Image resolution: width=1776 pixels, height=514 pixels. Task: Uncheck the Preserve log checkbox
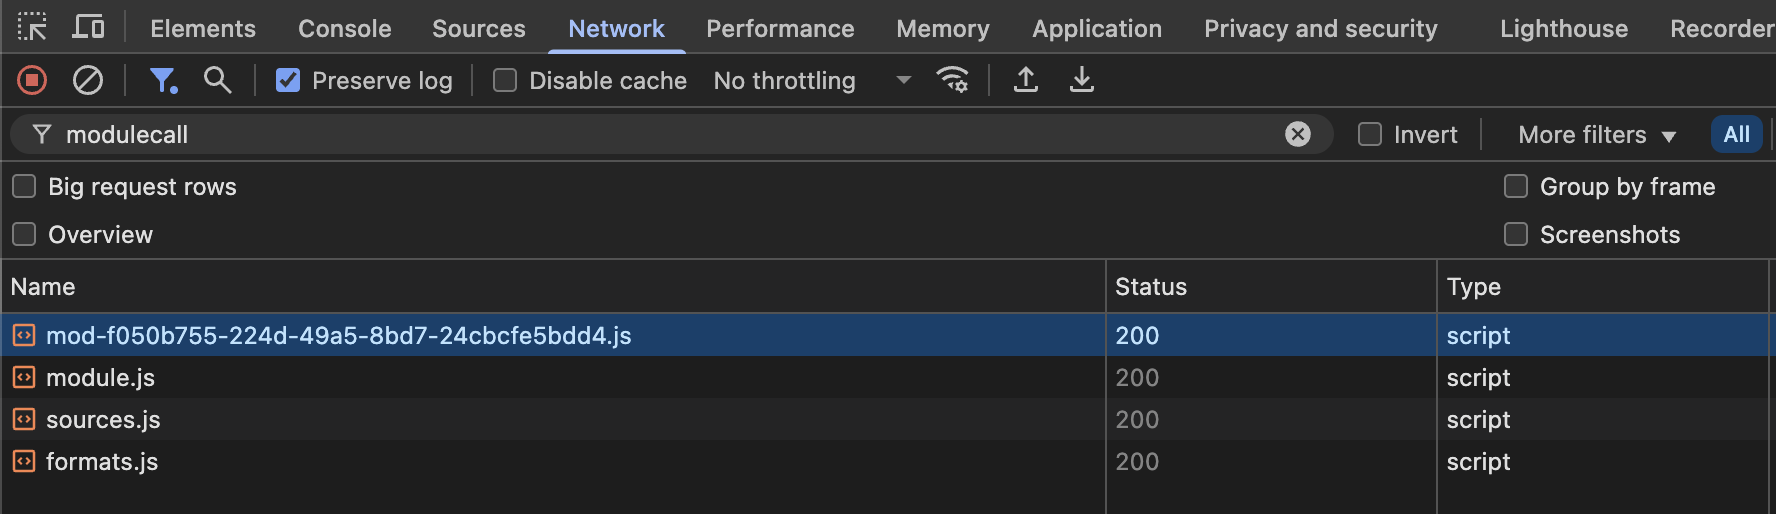click(288, 80)
